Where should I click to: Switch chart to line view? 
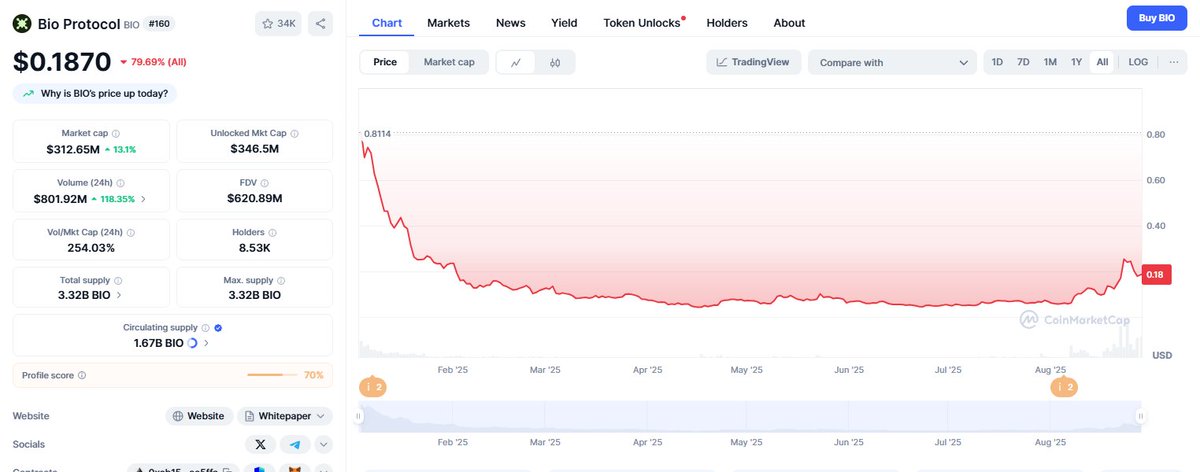tap(516, 62)
